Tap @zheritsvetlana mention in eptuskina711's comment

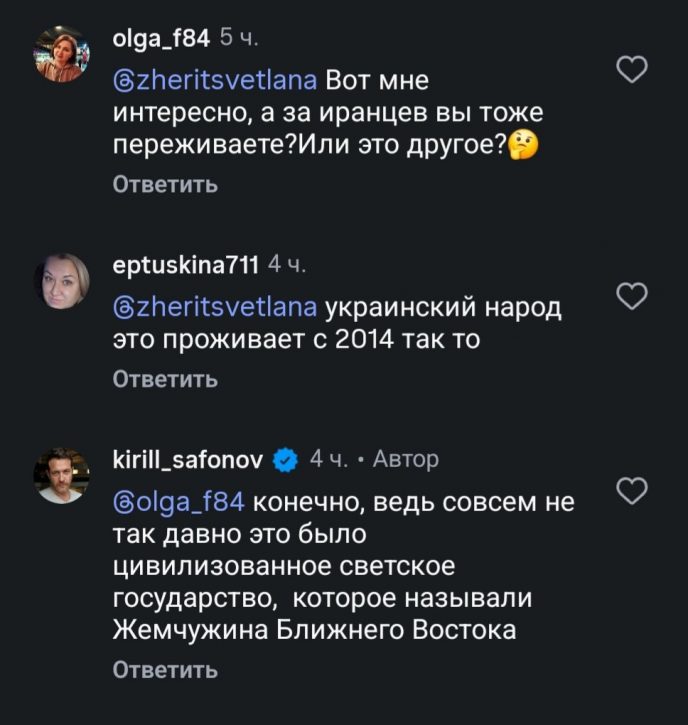pos(215,306)
